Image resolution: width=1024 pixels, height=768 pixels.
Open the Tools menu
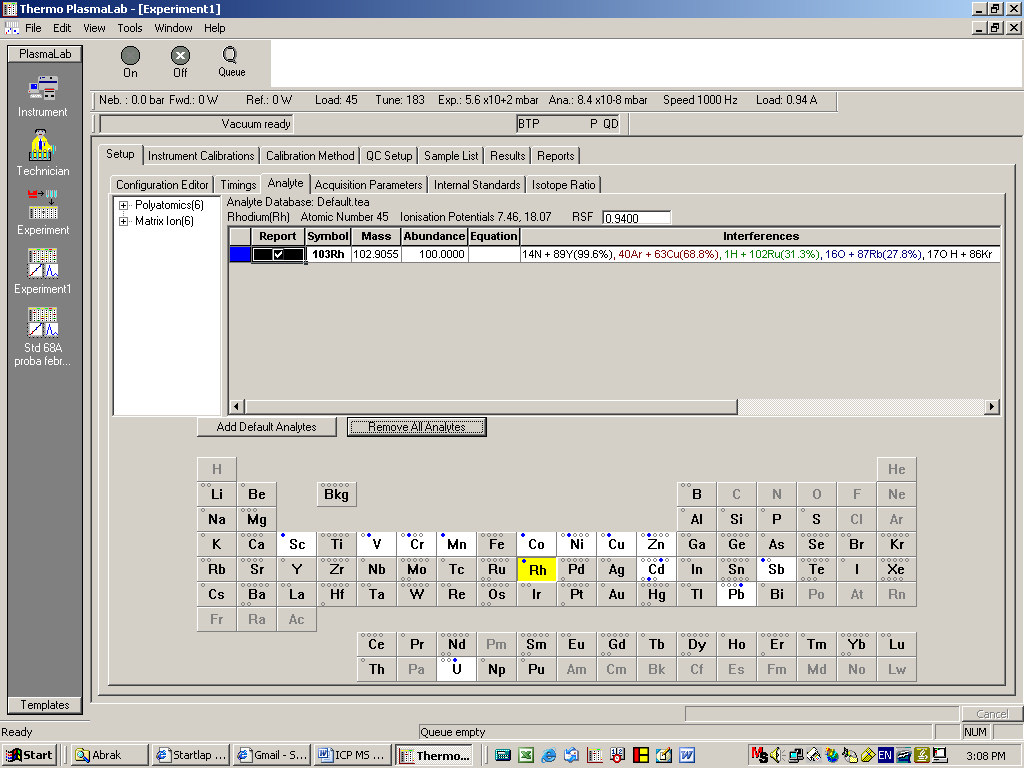point(130,28)
